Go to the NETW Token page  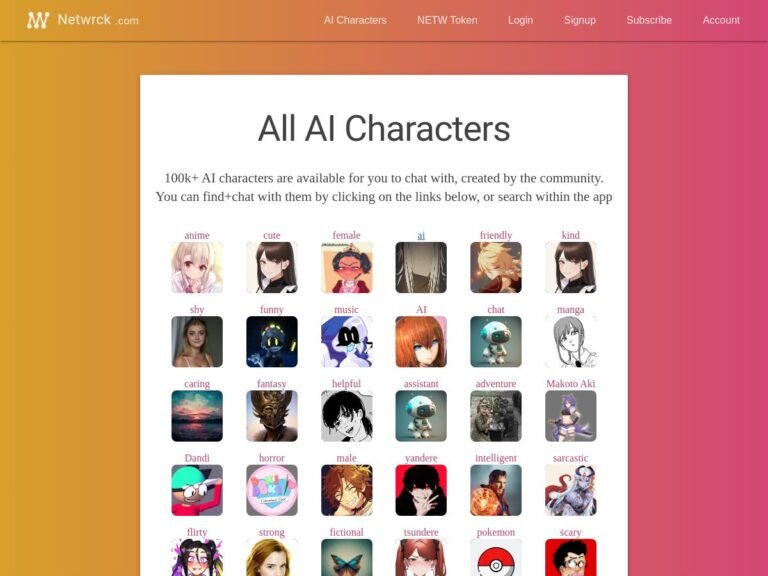[447, 20]
